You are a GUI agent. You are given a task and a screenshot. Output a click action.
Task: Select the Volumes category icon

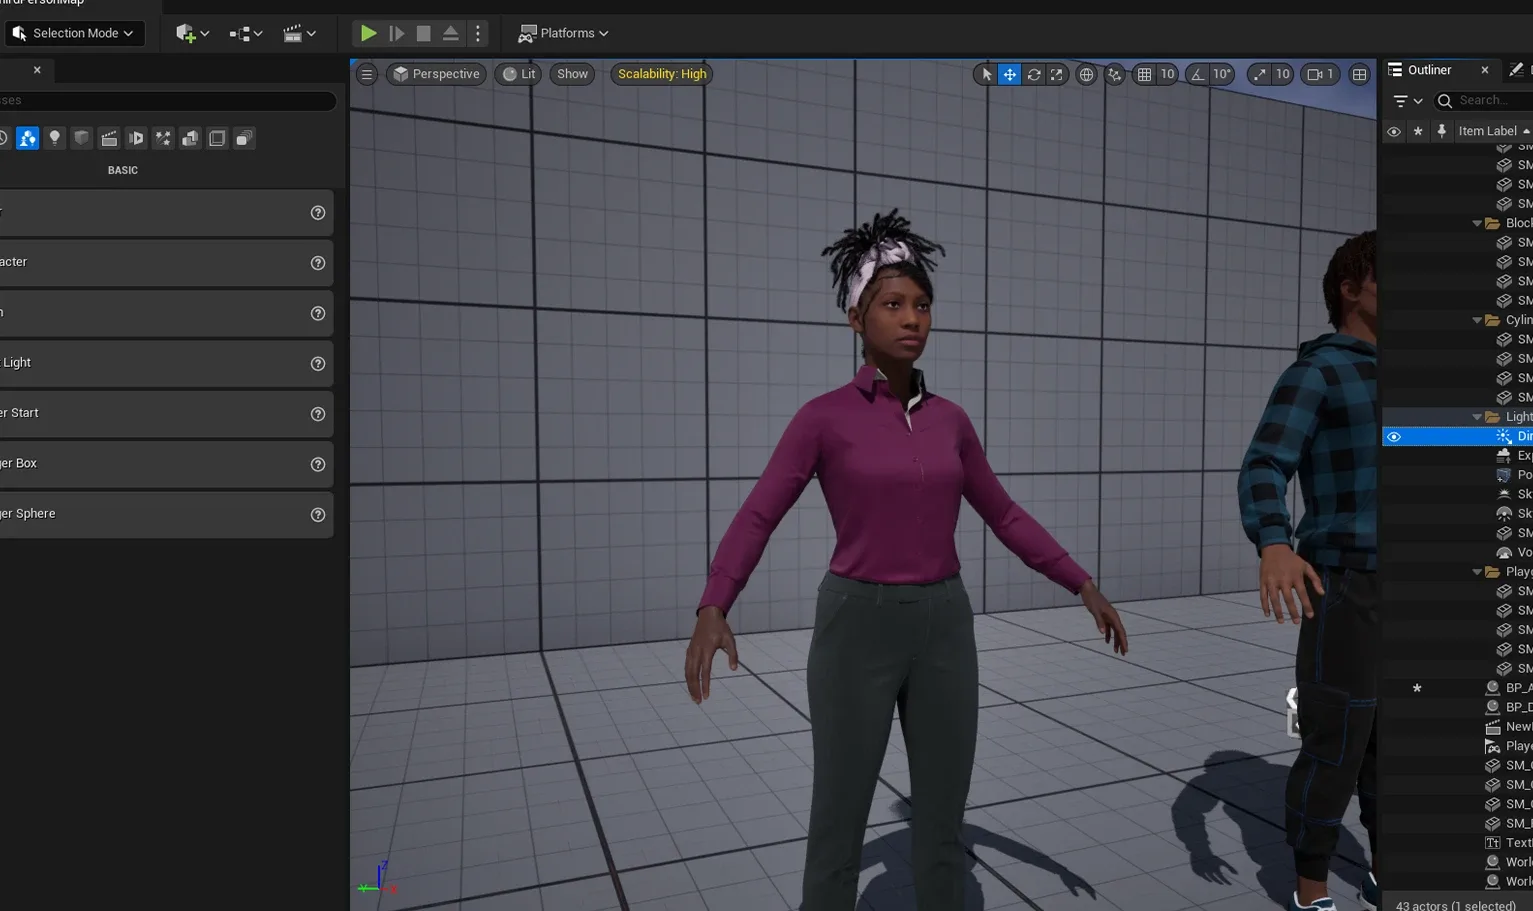click(217, 138)
